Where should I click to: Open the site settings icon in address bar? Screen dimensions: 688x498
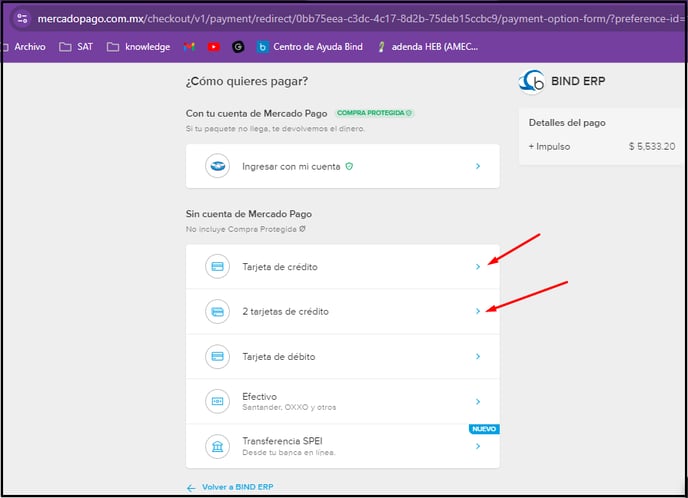tap(22, 18)
